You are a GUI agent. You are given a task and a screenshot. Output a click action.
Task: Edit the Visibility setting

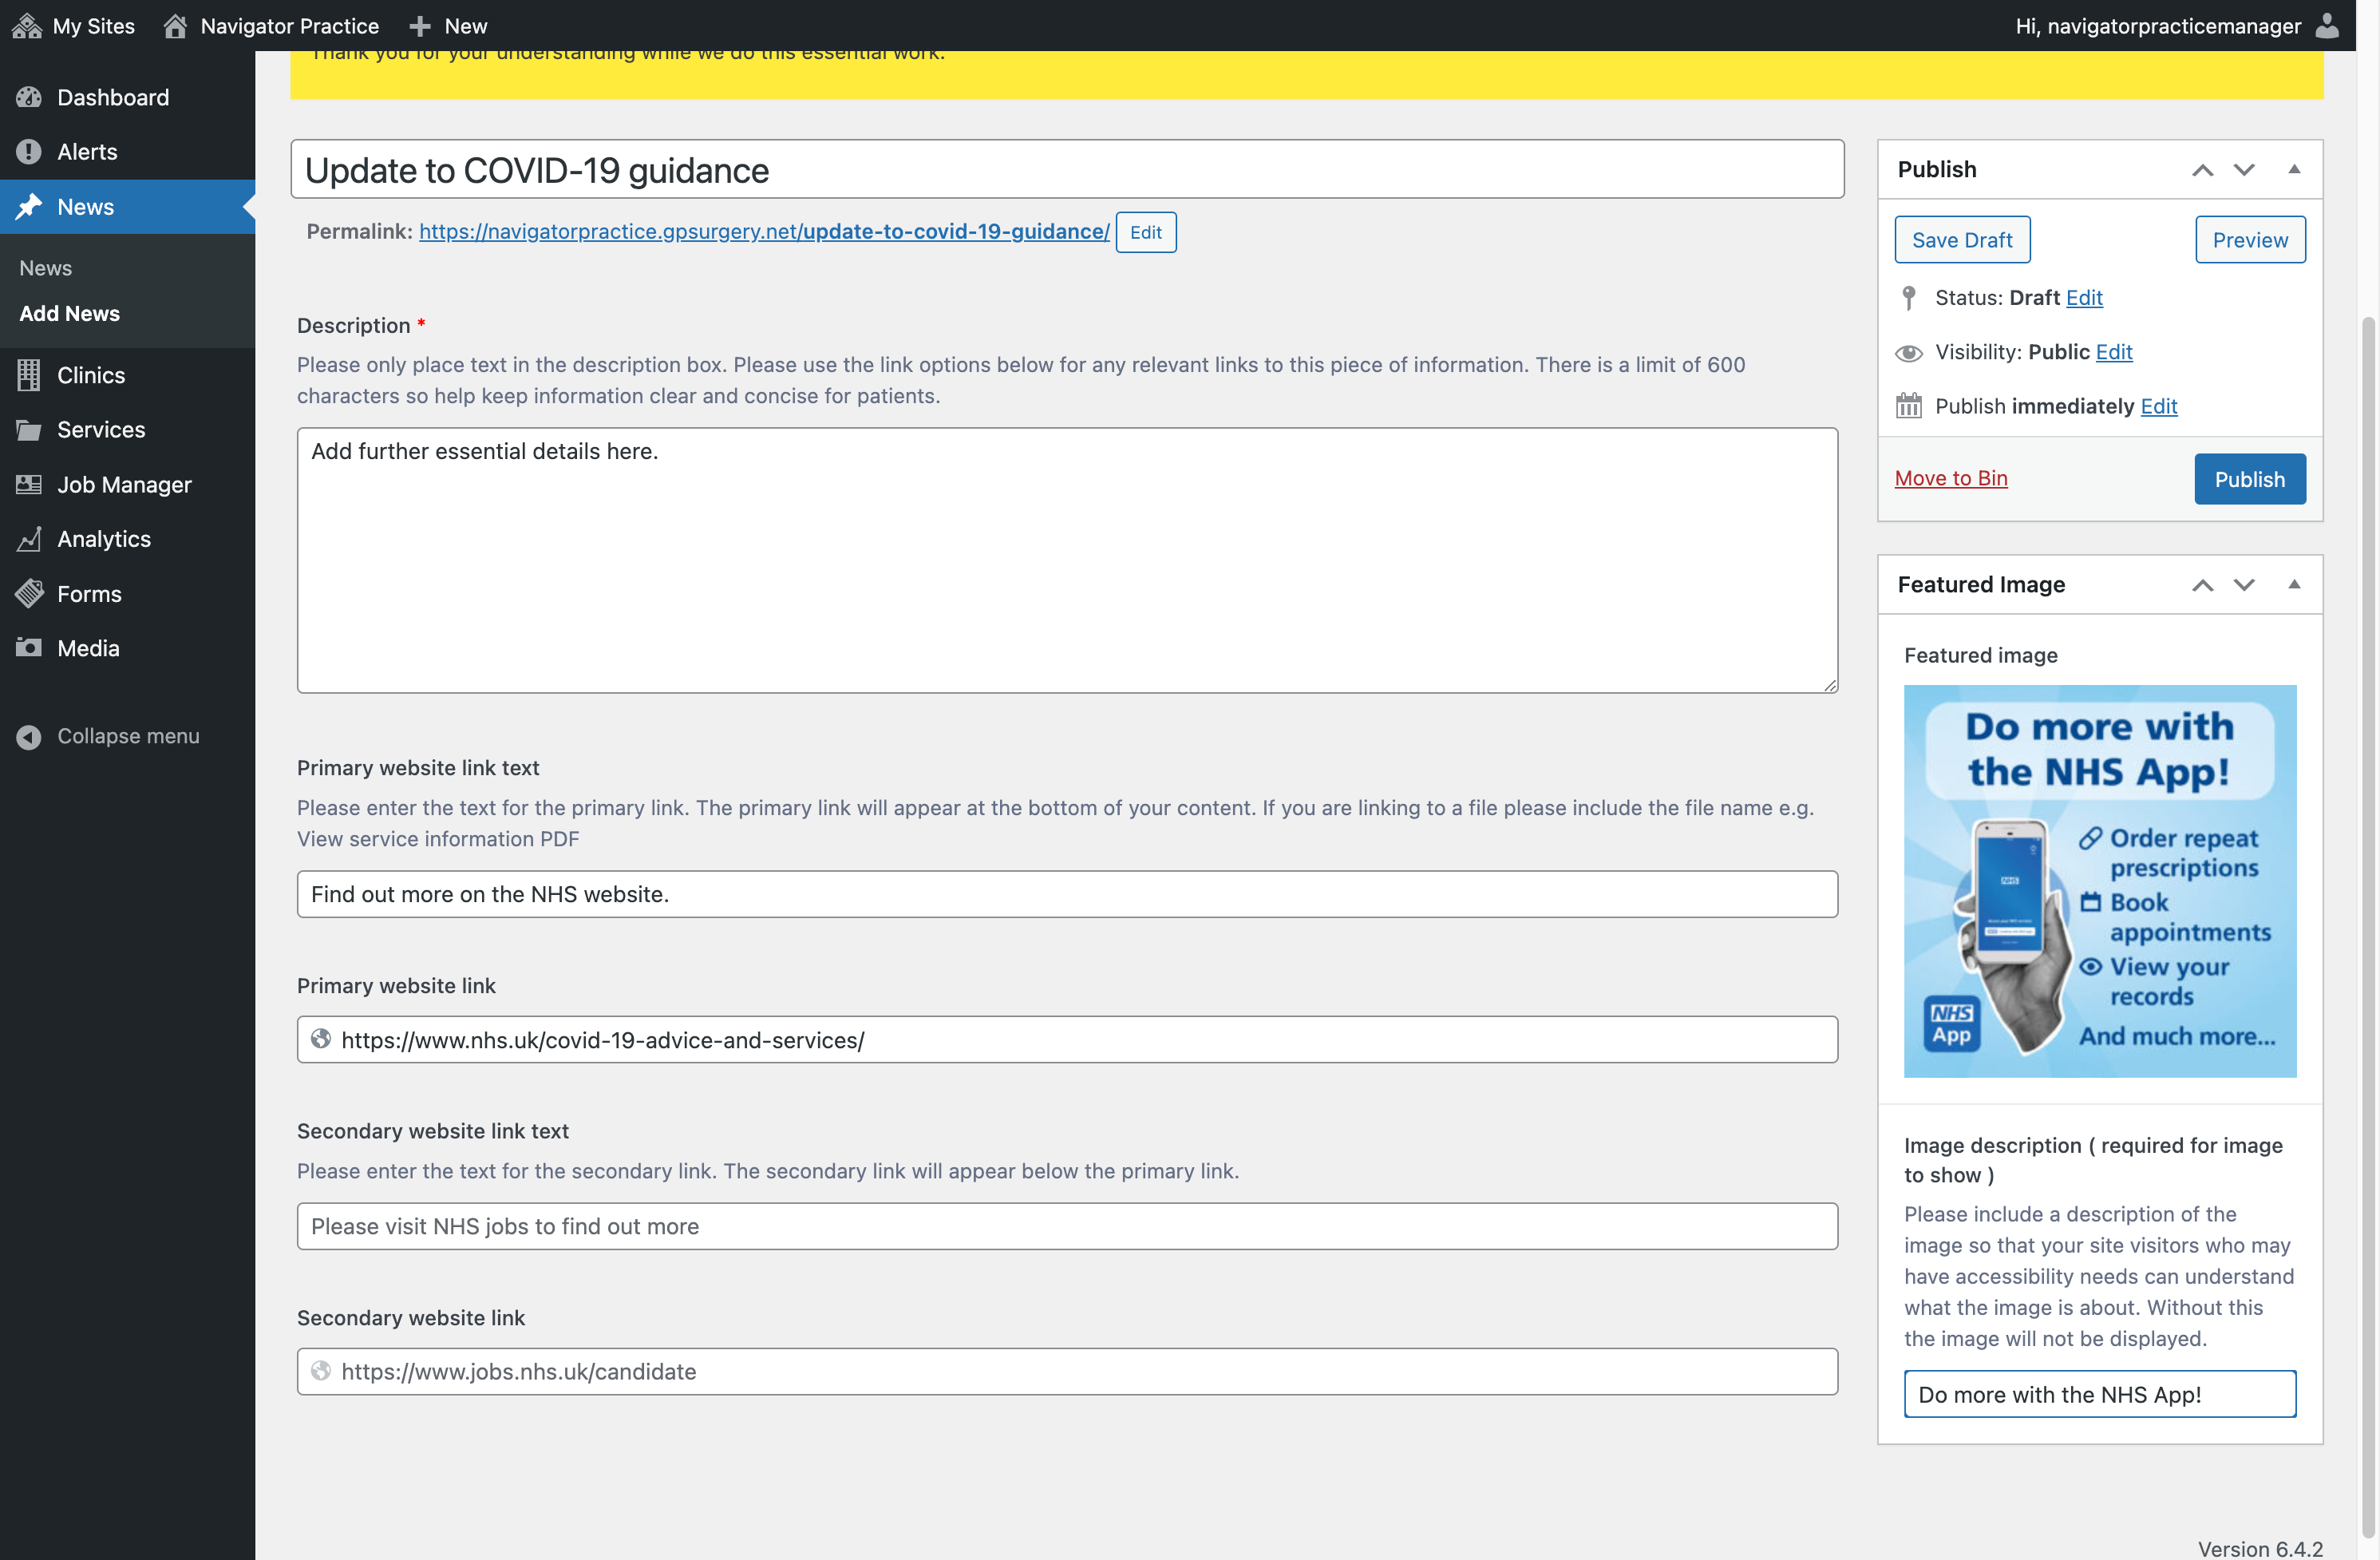2114,352
